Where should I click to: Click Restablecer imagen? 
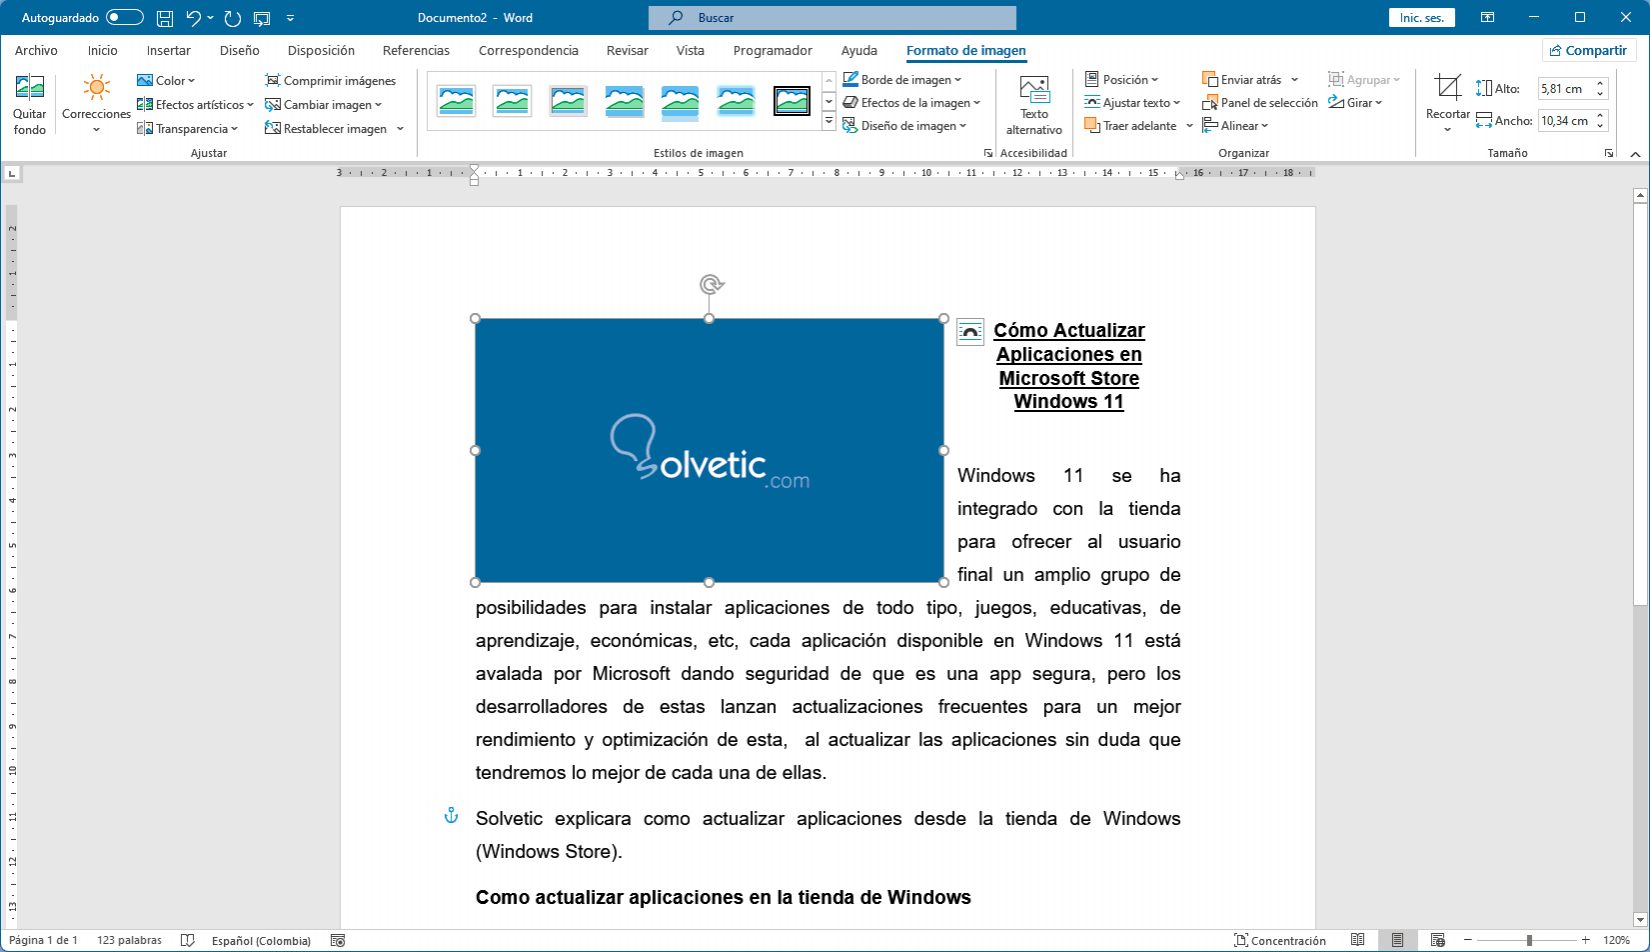click(326, 128)
